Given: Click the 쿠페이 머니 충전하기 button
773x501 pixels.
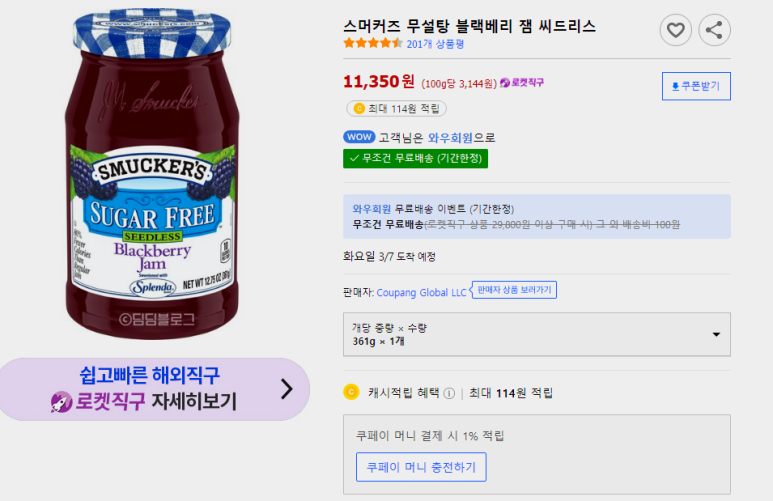Looking at the screenshot, I should tap(421, 467).
